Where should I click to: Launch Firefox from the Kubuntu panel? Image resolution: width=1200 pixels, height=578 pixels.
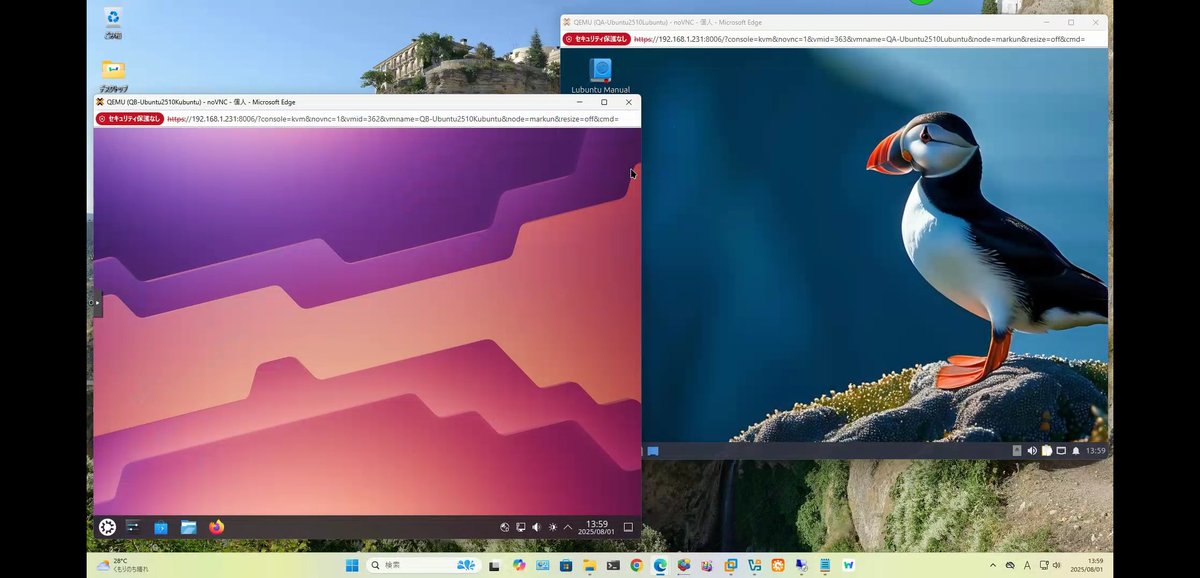click(216, 527)
